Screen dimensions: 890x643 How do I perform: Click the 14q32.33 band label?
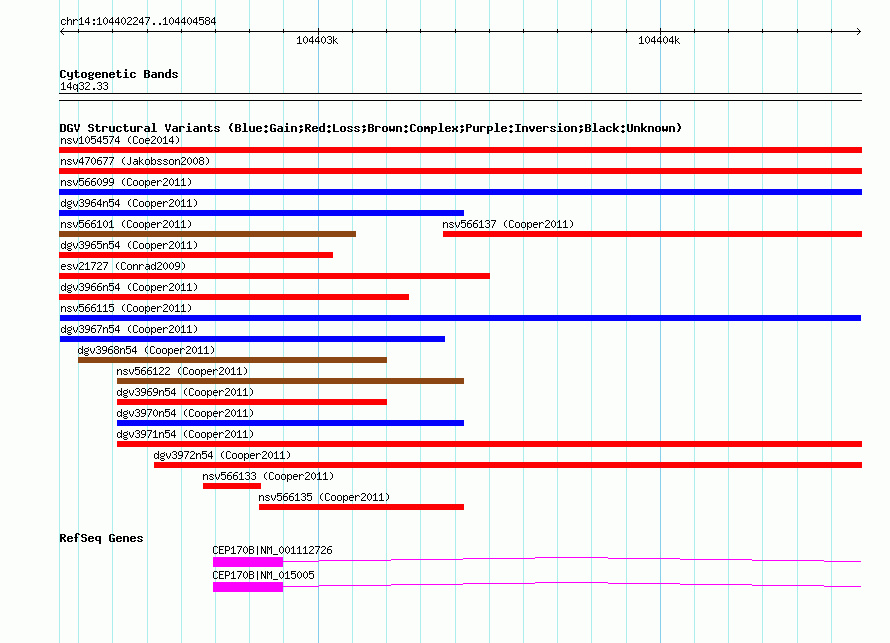[x=84, y=86]
